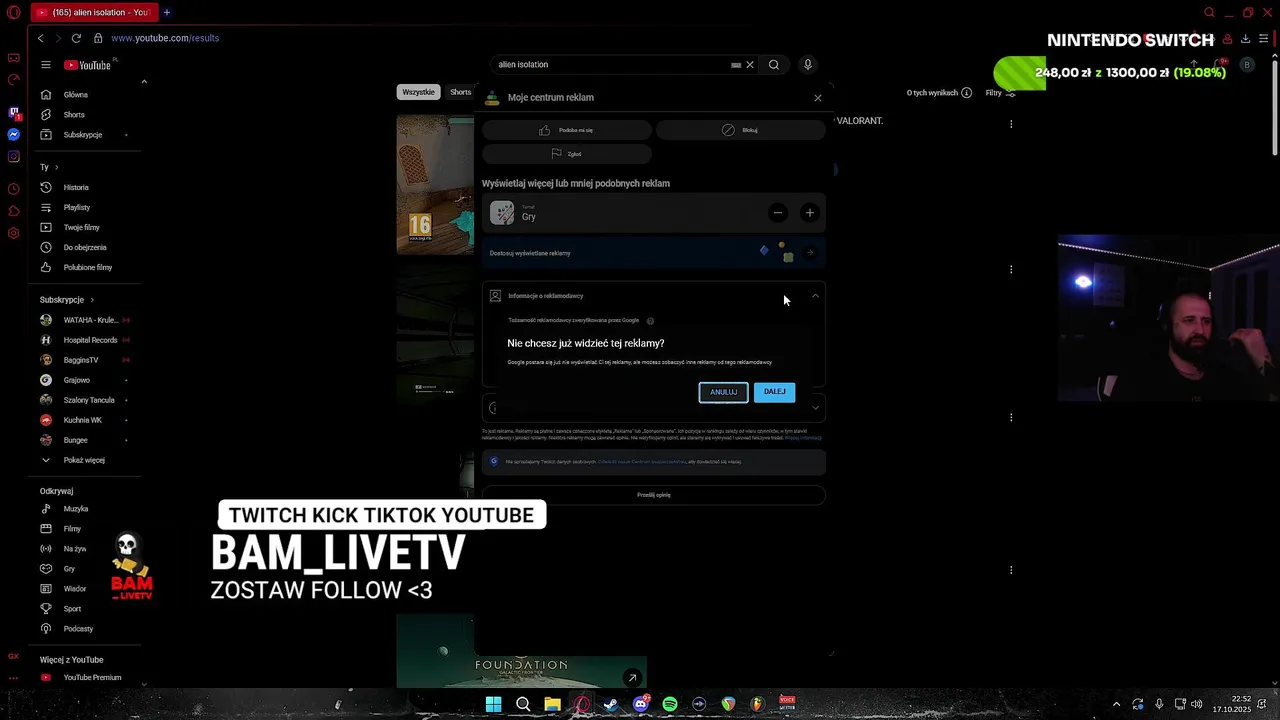The height and width of the screenshot is (720, 1280).
Task: Click the YouTube logo
Action: (x=88, y=65)
